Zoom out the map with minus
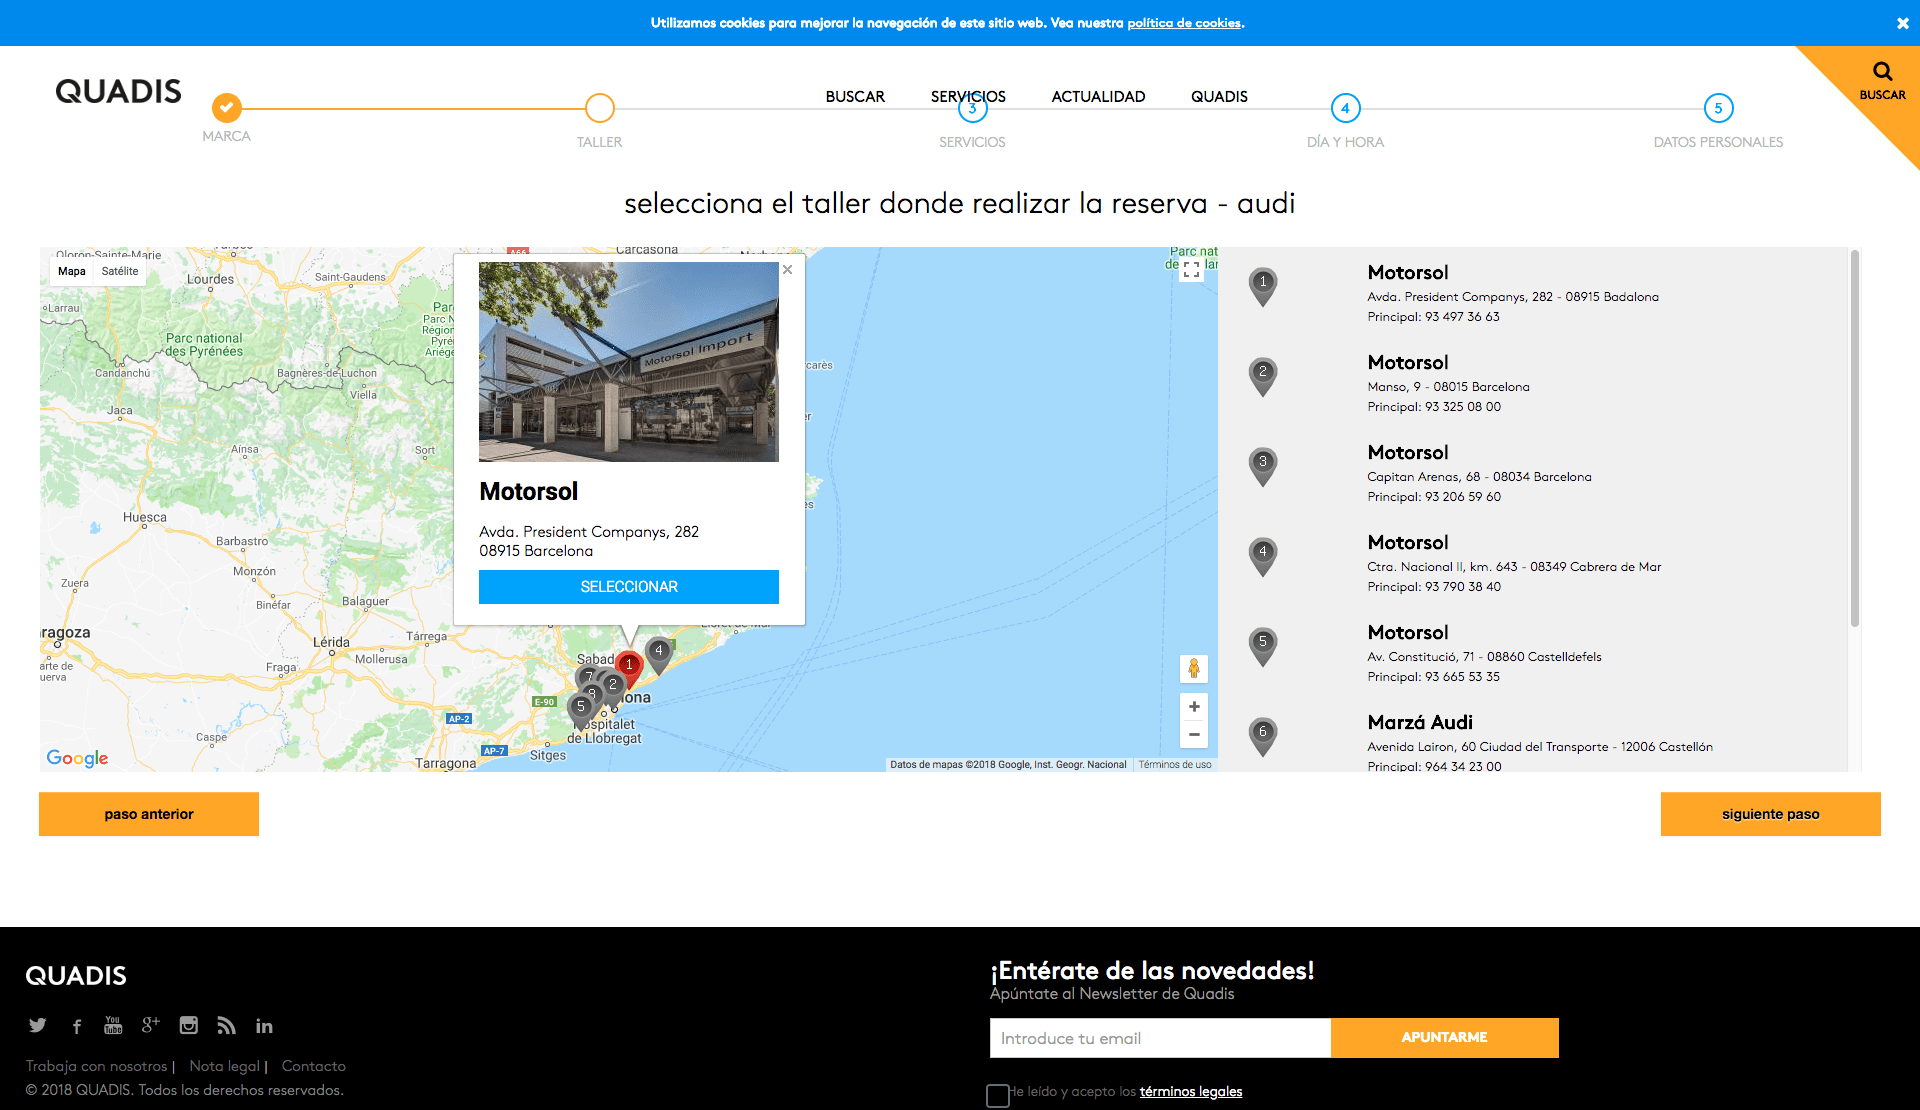 (x=1194, y=734)
